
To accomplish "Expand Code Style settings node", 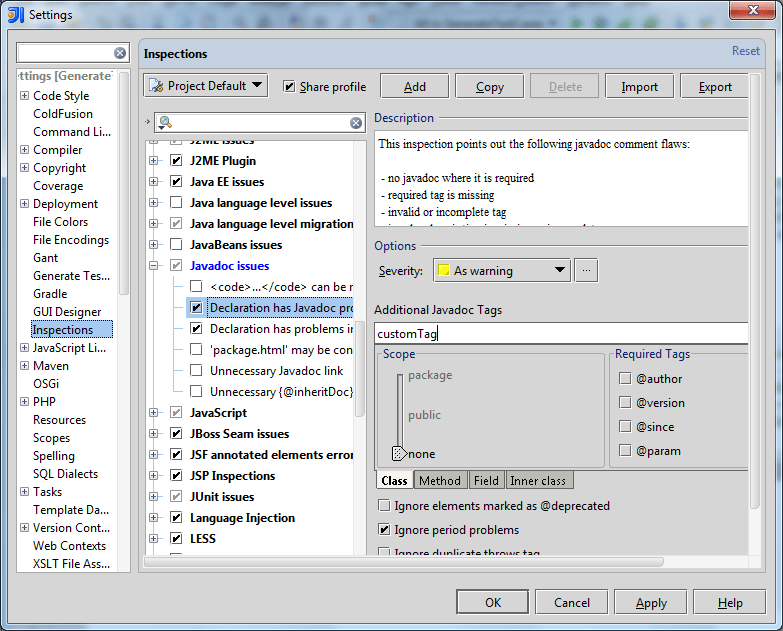I will (x=24, y=95).
